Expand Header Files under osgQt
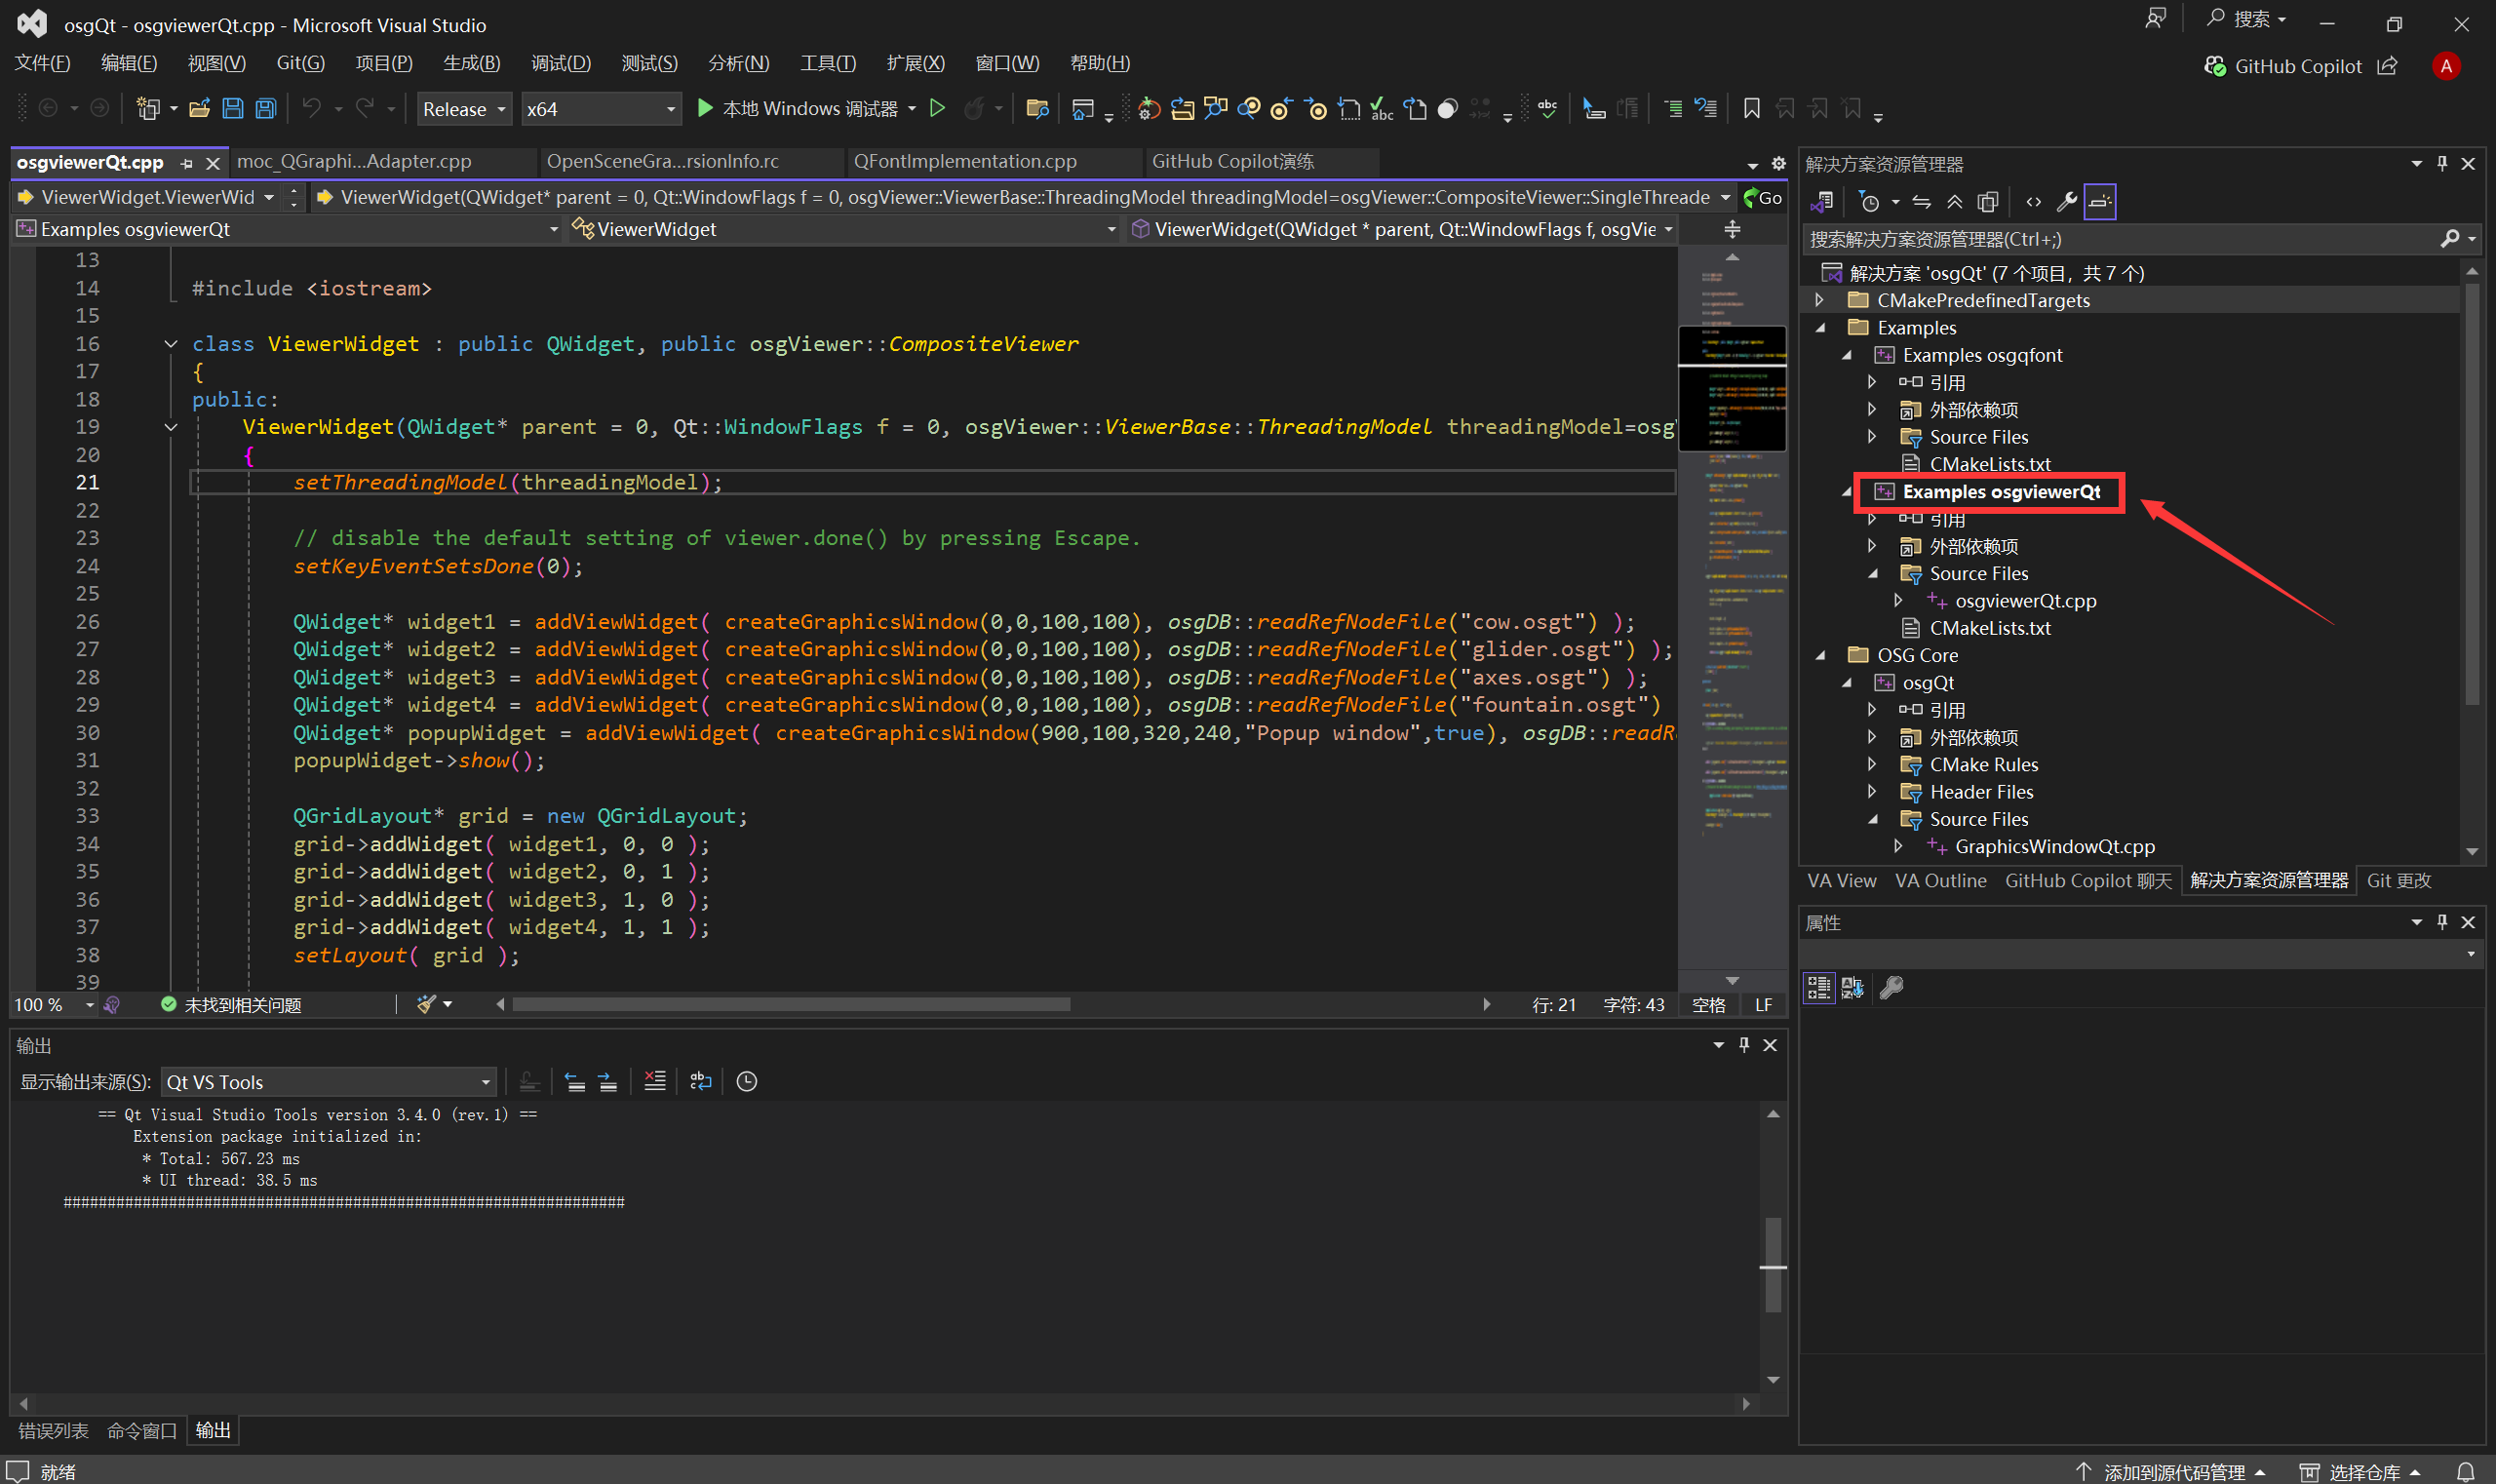Image resolution: width=2496 pixels, height=1484 pixels. (1872, 792)
